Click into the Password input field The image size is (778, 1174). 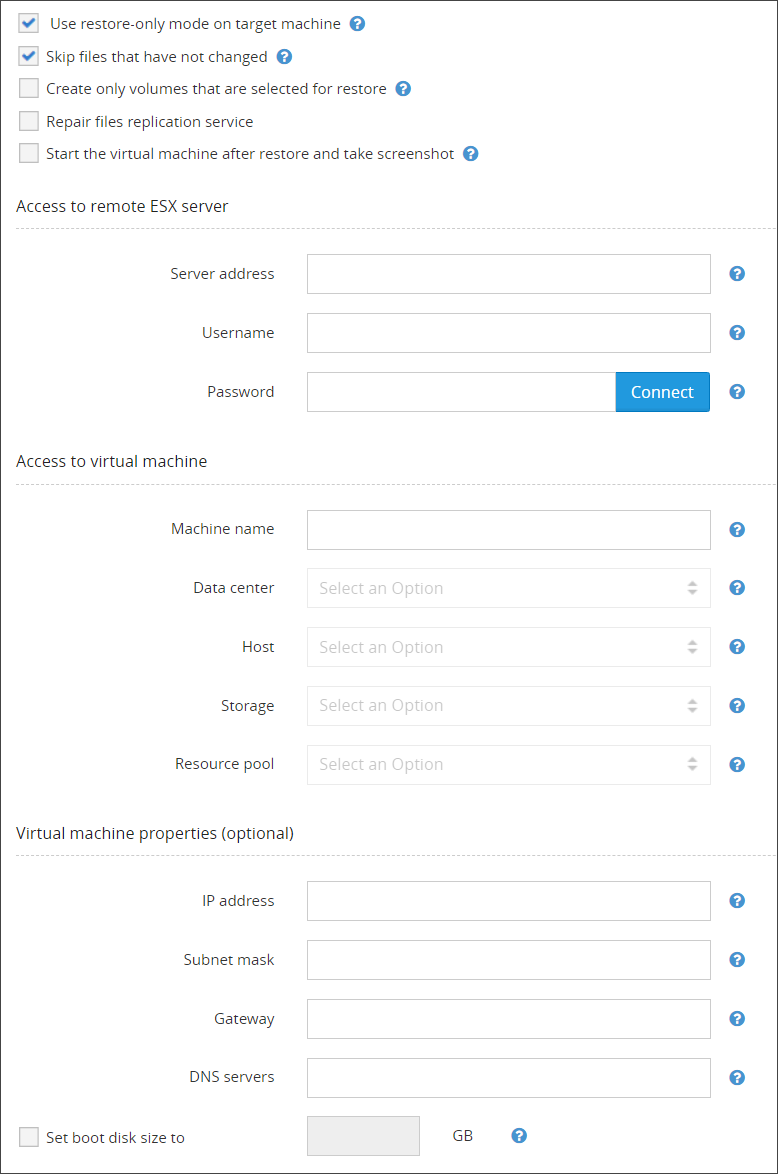[x=460, y=392]
